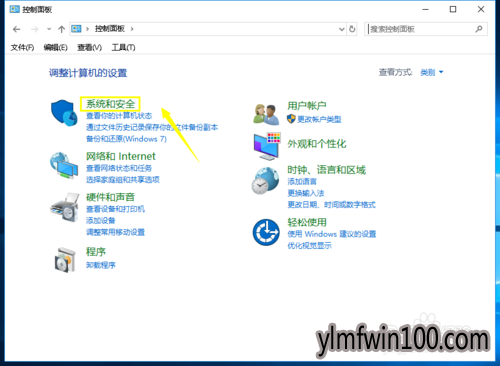Click the Back navigation arrow
Screen dimensions: 500x366
point(17,29)
